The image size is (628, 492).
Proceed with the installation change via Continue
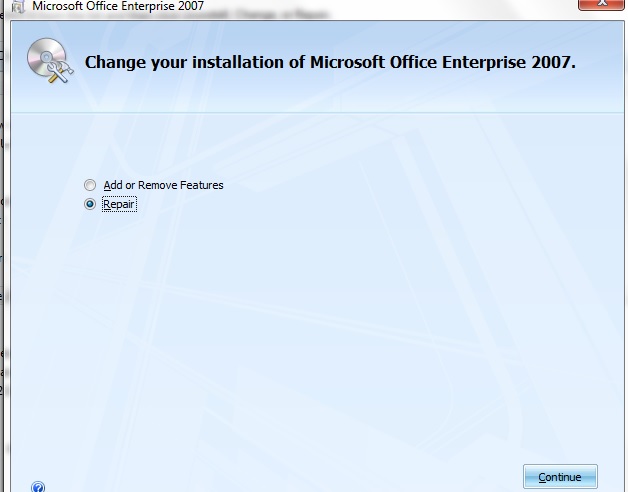[x=559, y=477]
